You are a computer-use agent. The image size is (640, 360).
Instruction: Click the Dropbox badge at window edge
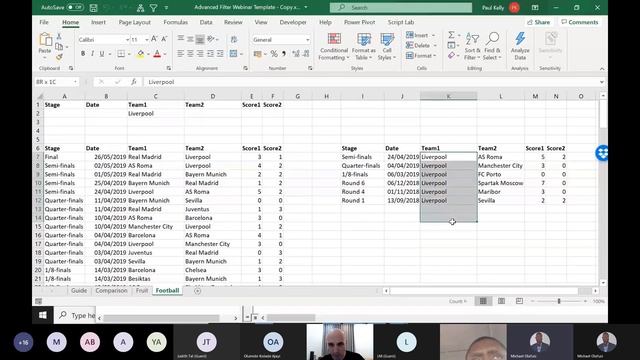[602, 153]
